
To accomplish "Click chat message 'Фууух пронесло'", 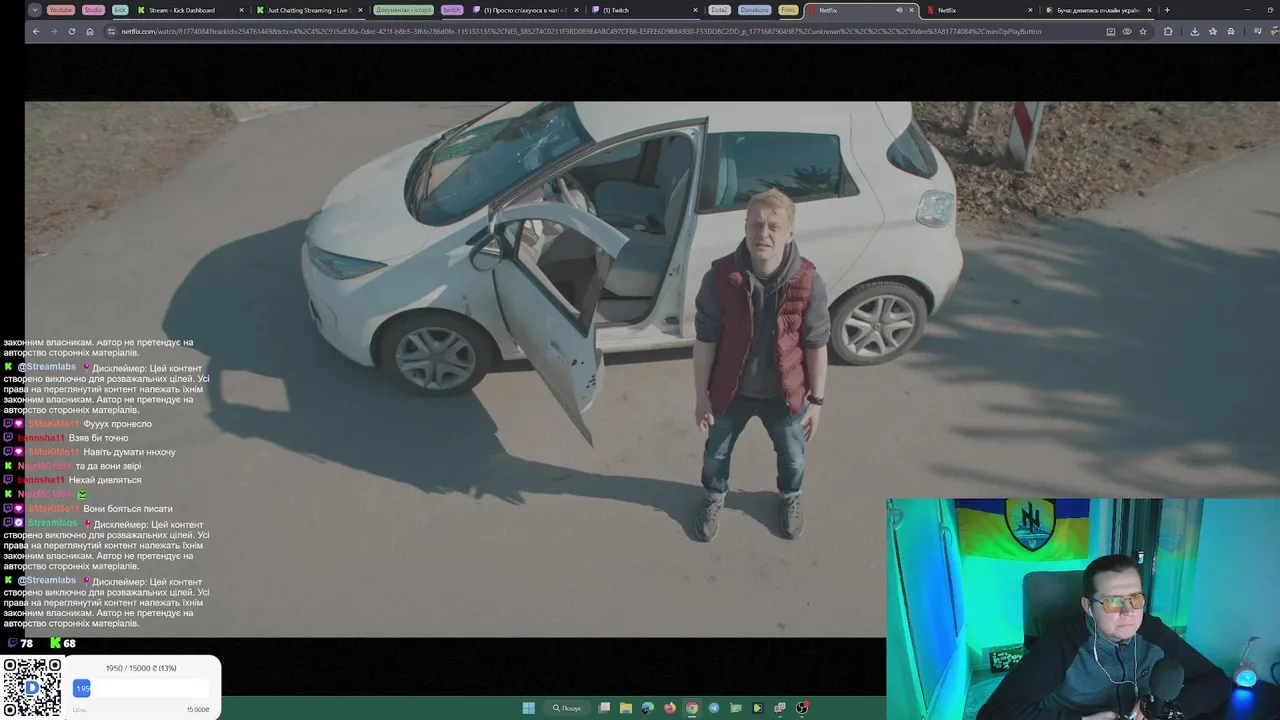I will (x=118, y=424).
